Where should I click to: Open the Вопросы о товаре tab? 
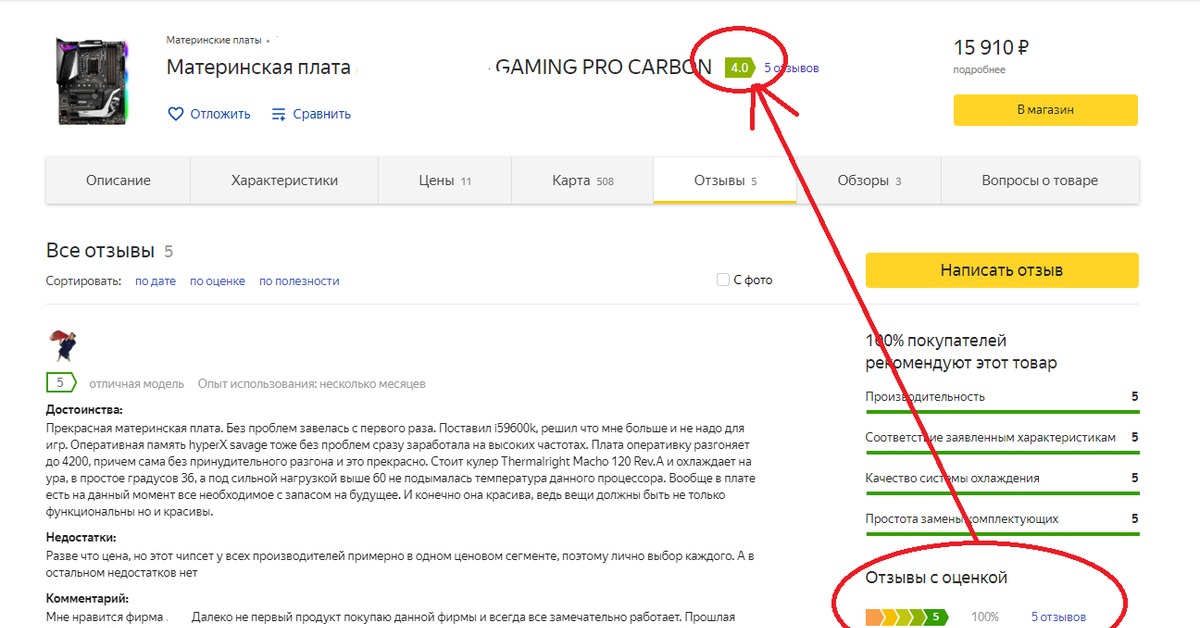click(1039, 181)
